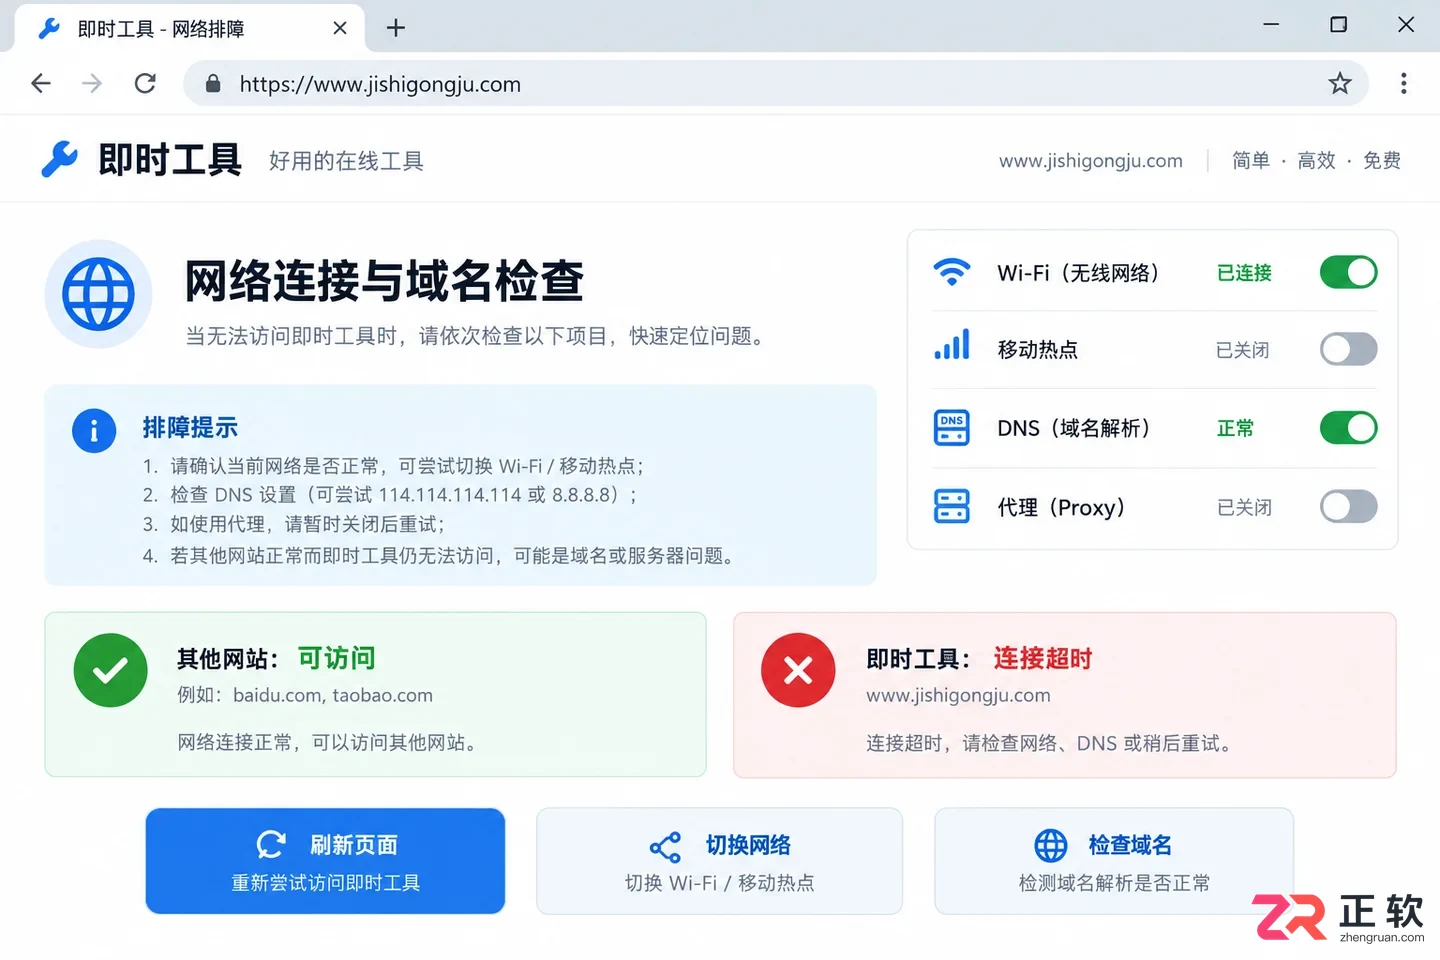Click the 检查域名 button
This screenshot has height=960, width=1440.
pos(1114,861)
